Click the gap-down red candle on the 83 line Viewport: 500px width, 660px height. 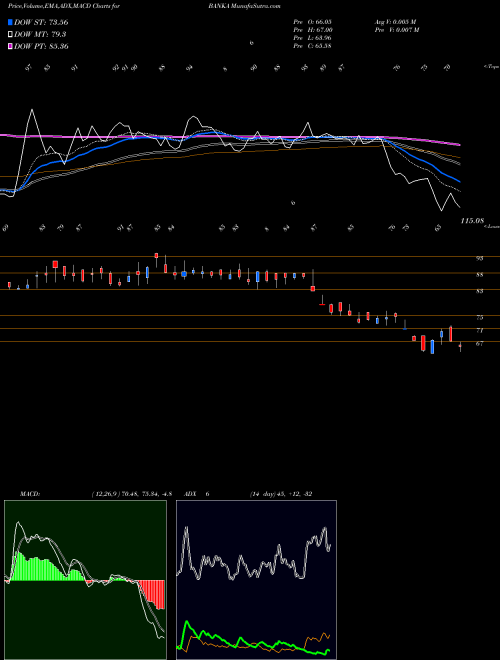(x=313, y=288)
